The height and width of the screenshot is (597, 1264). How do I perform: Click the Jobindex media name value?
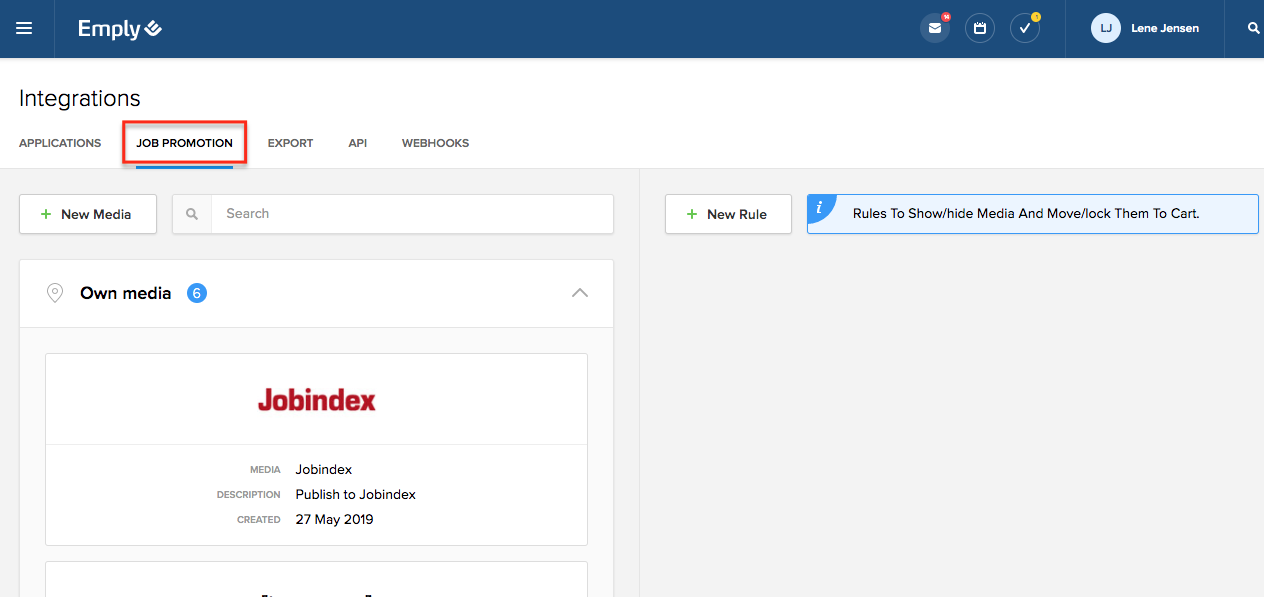[x=324, y=469]
